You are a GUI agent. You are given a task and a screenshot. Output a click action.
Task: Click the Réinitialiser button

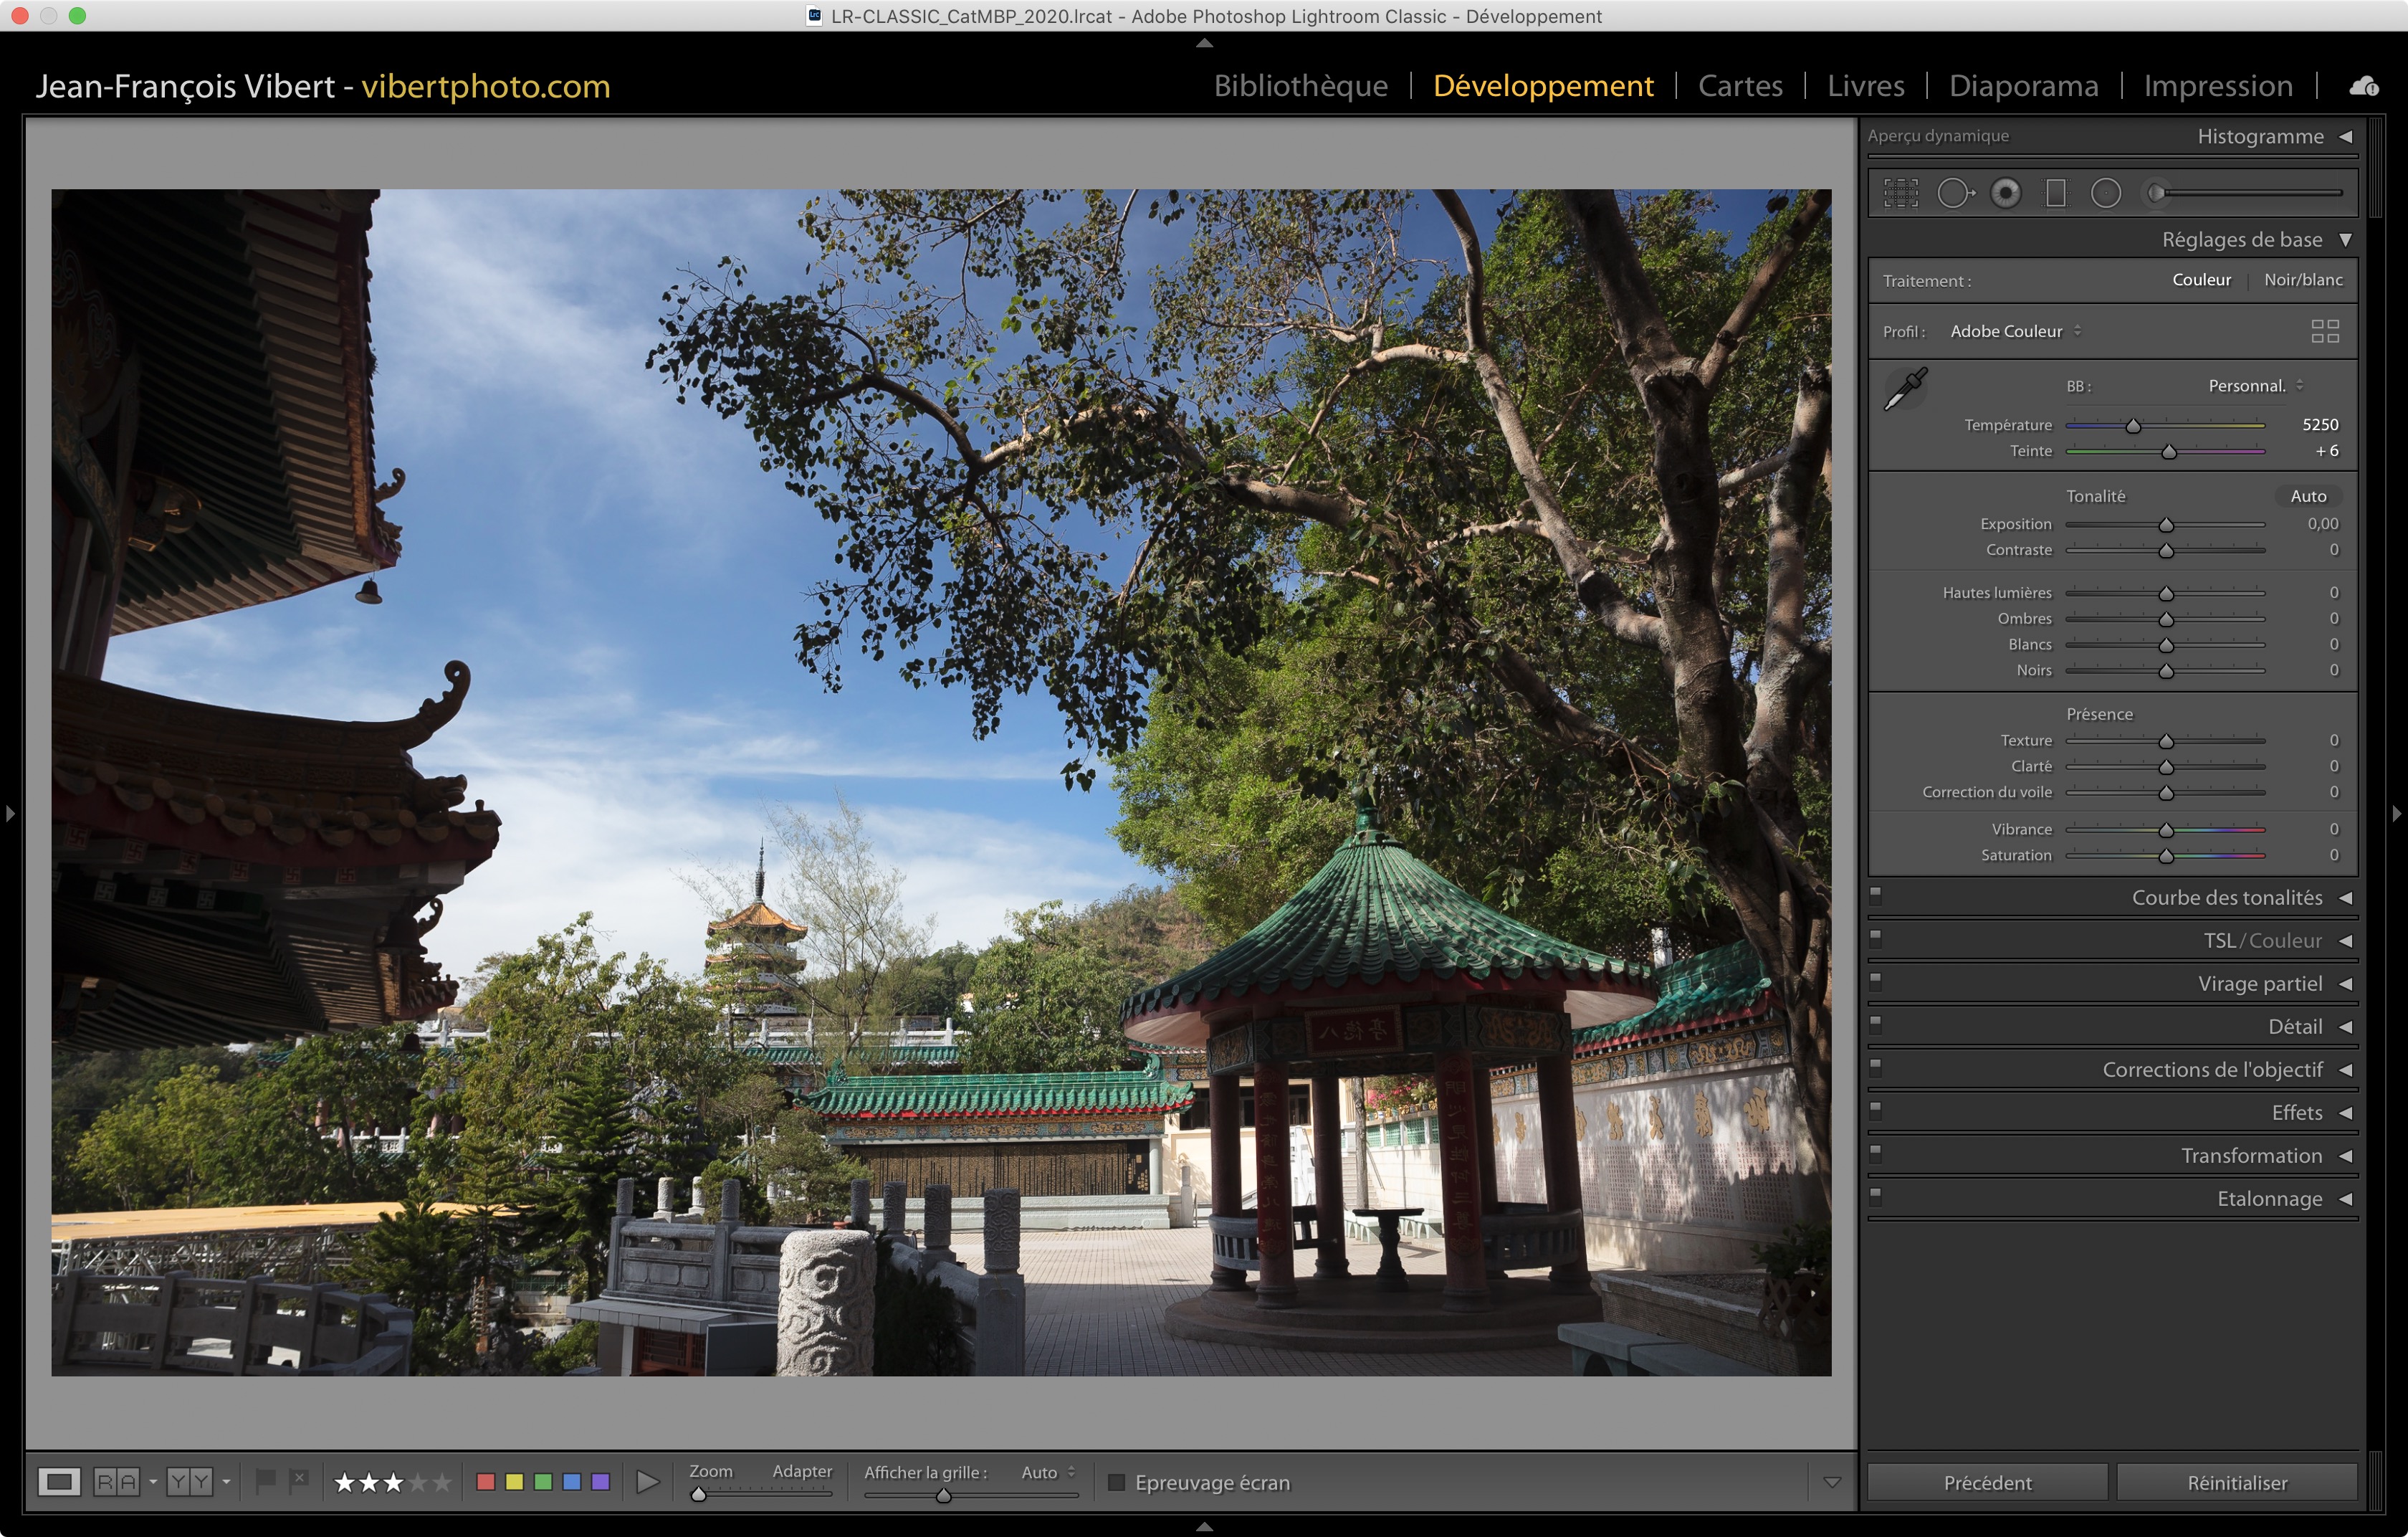point(2236,1482)
